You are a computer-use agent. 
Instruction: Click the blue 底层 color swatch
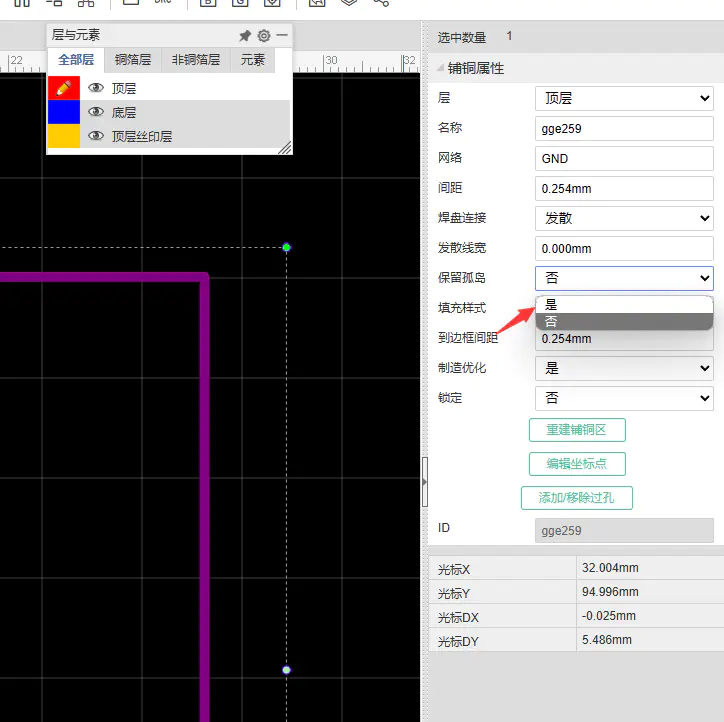[63, 112]
